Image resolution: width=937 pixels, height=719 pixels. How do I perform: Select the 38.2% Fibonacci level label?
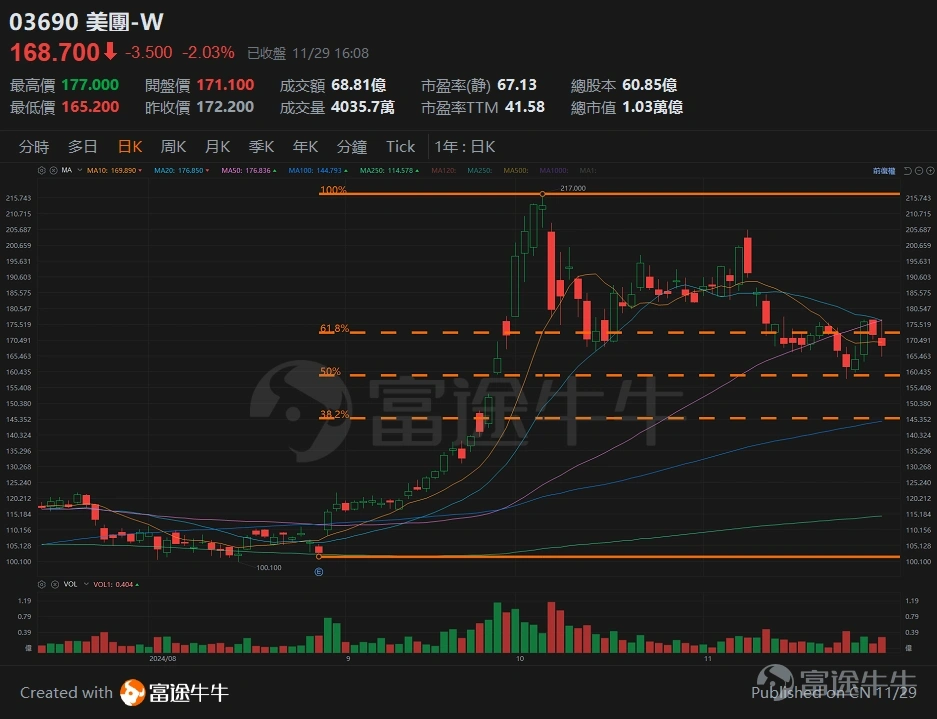[335, 414]
